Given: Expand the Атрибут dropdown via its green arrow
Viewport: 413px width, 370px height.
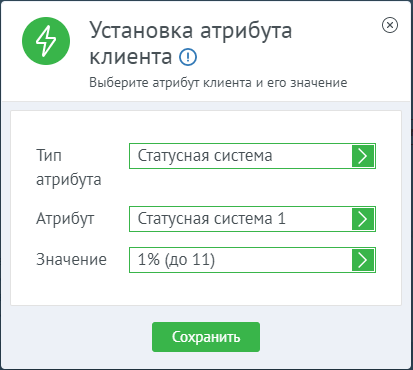Looking at the screenshot, I should pos(363,219).
